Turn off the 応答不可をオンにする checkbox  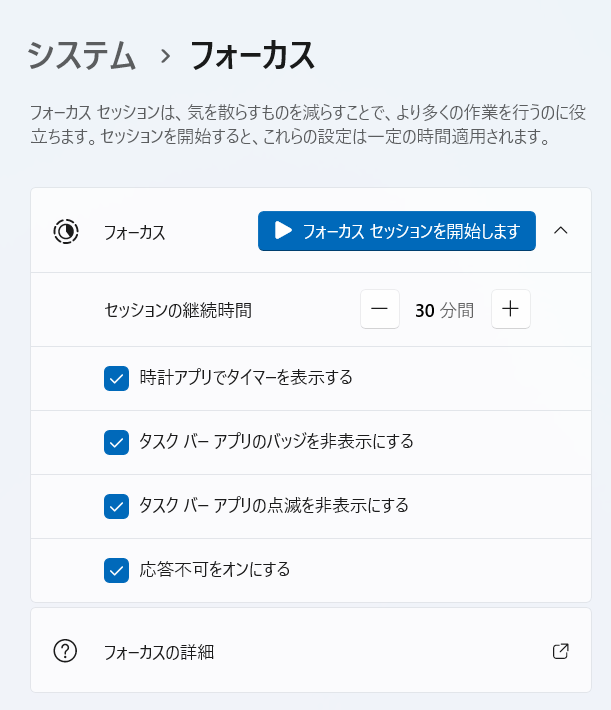coord(117,570)
